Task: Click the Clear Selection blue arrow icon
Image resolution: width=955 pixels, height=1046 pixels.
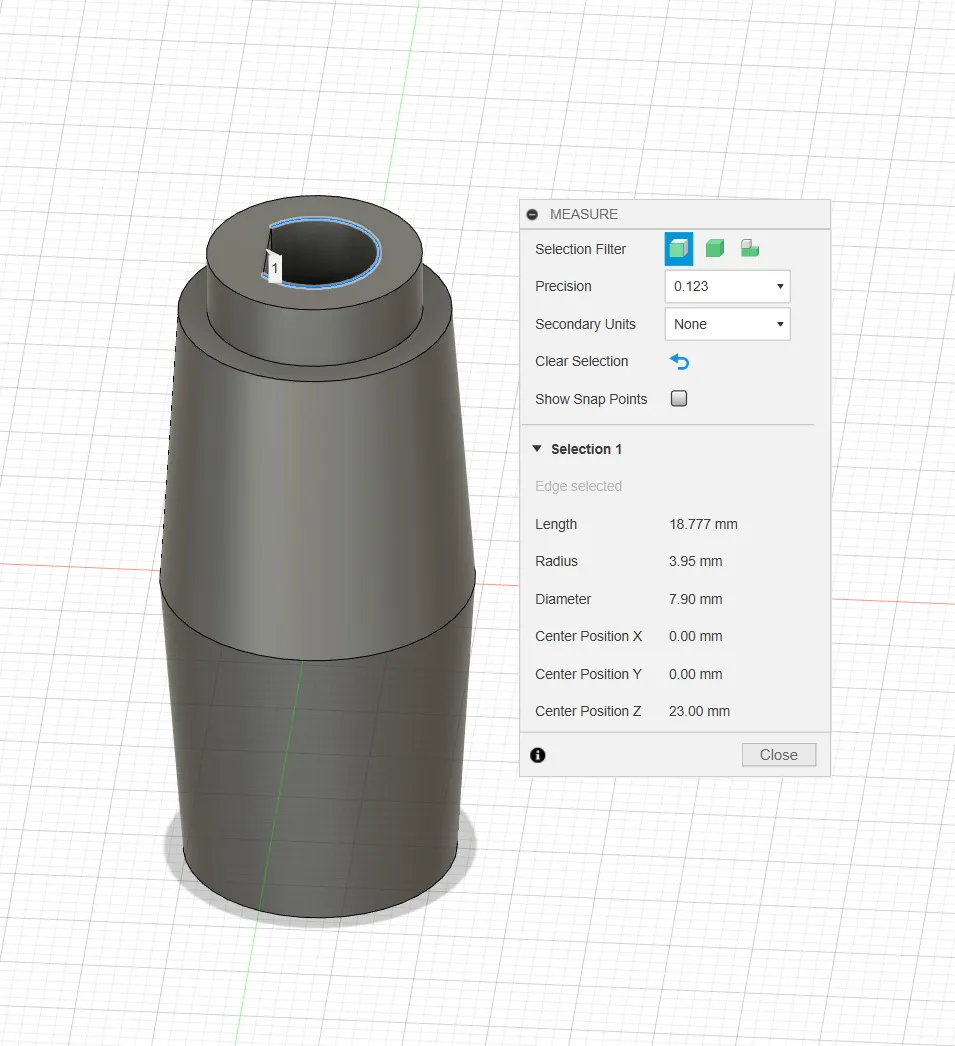Action: [x=680, y=362]
